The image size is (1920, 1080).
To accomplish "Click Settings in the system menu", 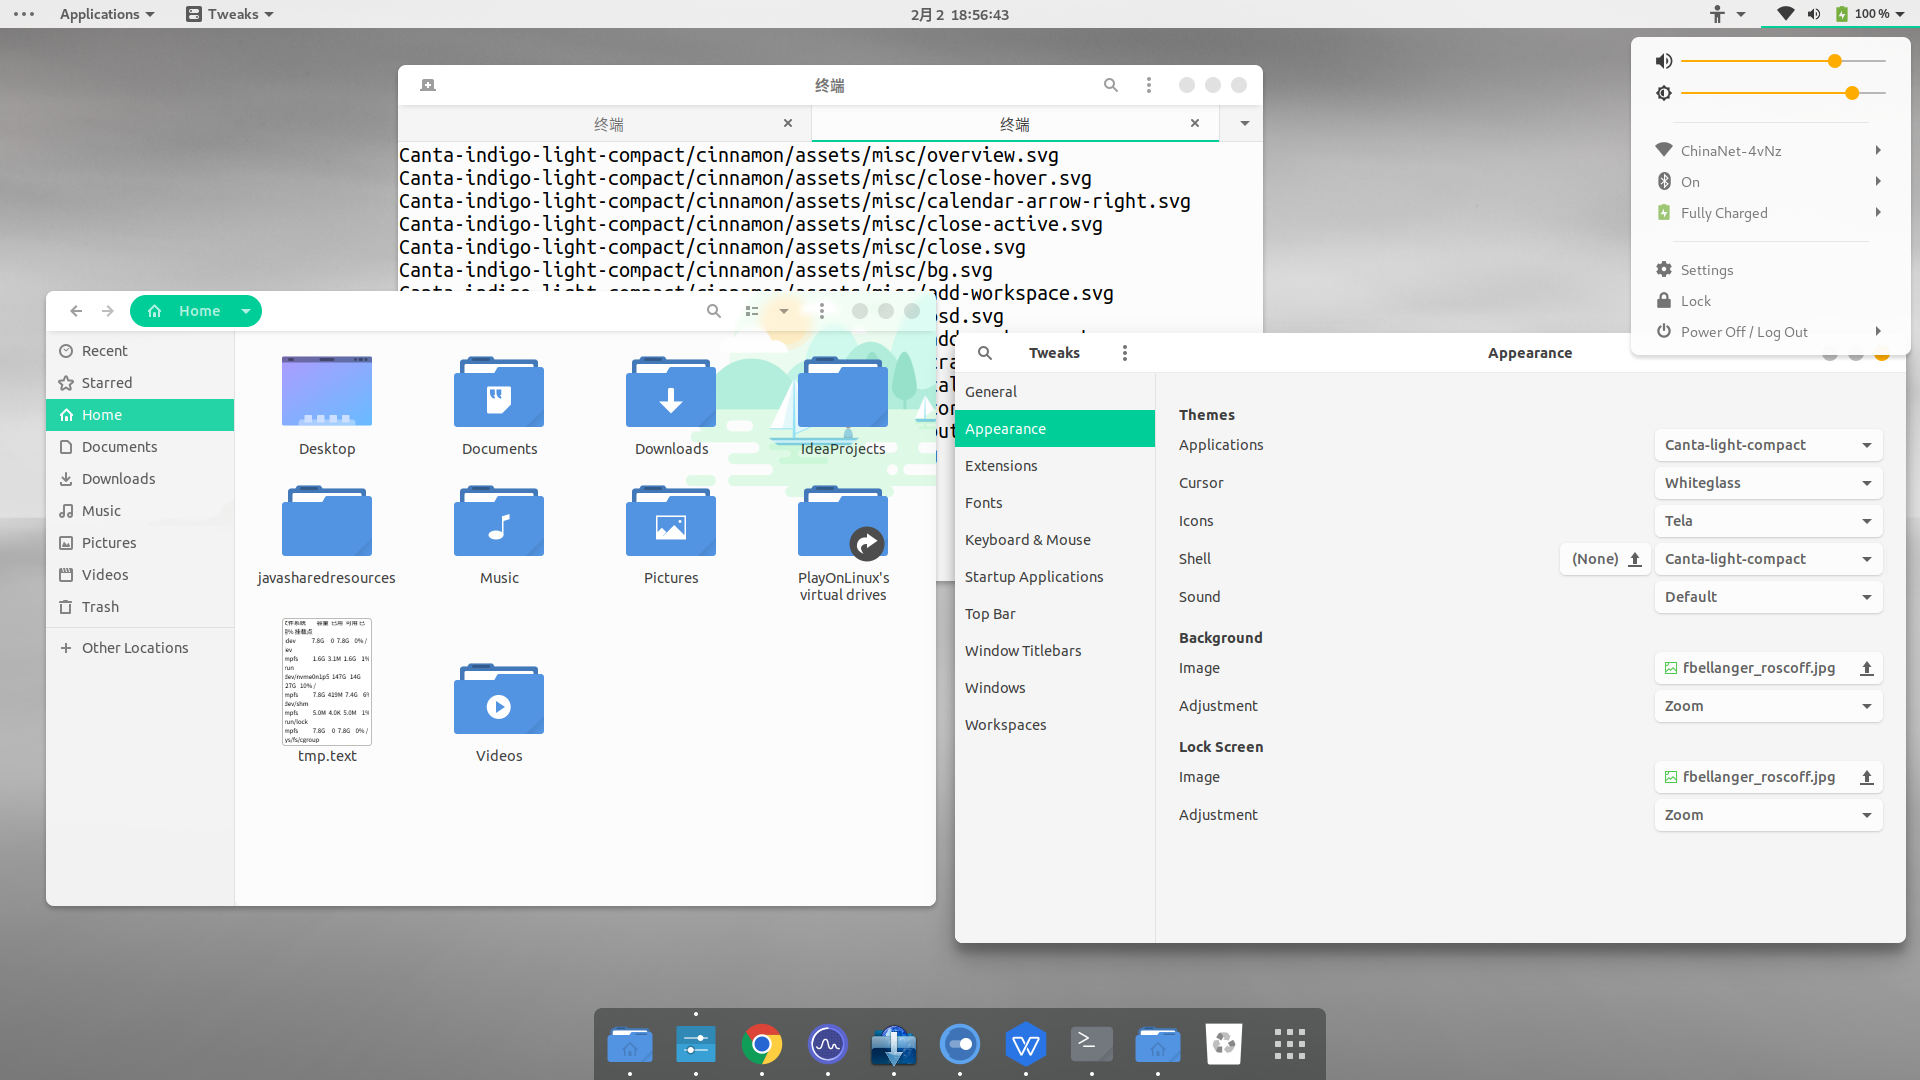I will [1706, 270].
